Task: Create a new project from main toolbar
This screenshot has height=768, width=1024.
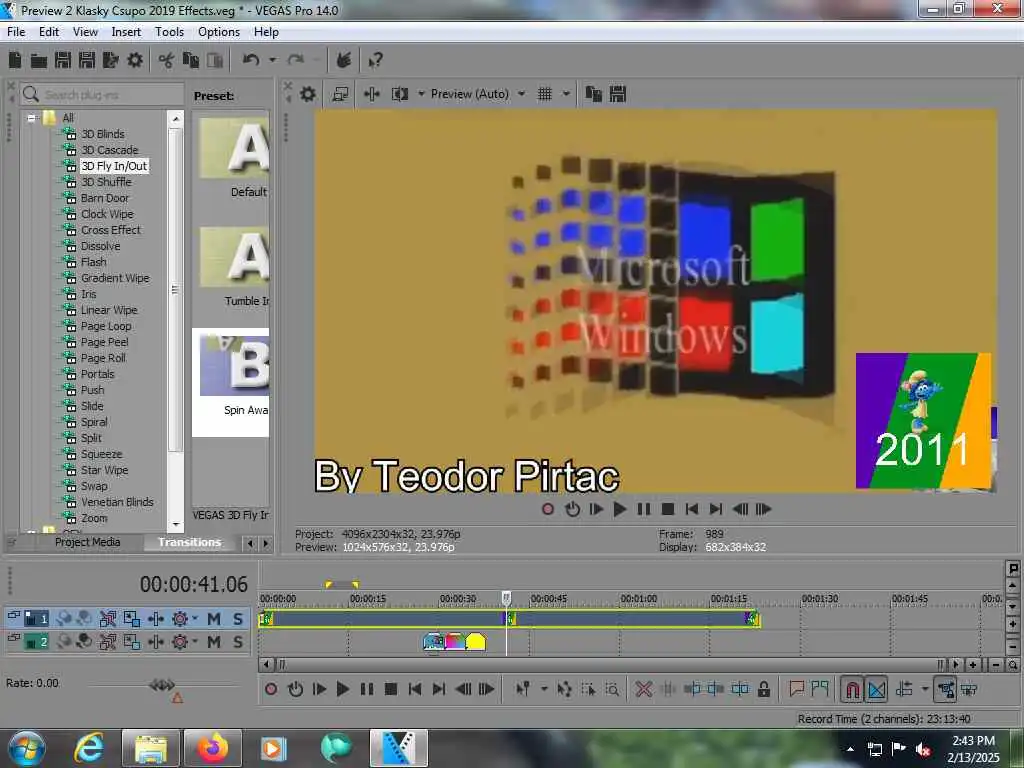Action: tap(15, 61)
